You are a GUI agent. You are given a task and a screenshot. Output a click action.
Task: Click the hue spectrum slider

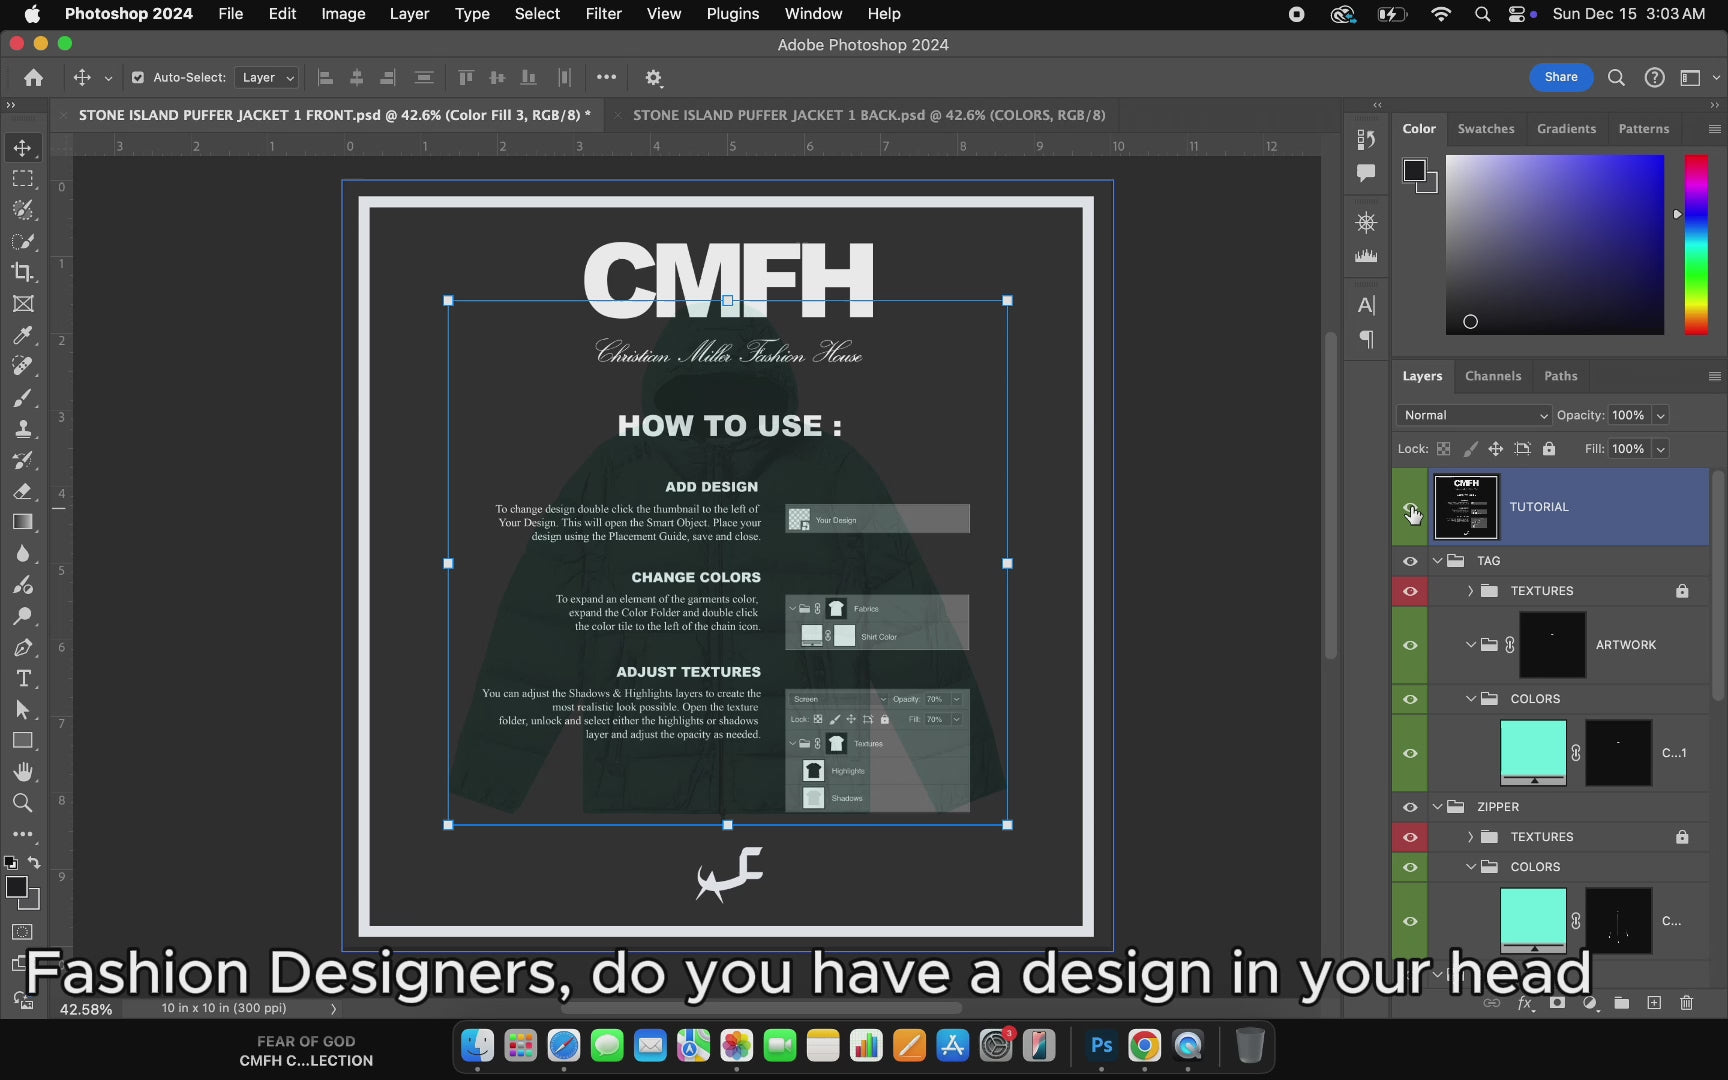[x=1696, y=244]
